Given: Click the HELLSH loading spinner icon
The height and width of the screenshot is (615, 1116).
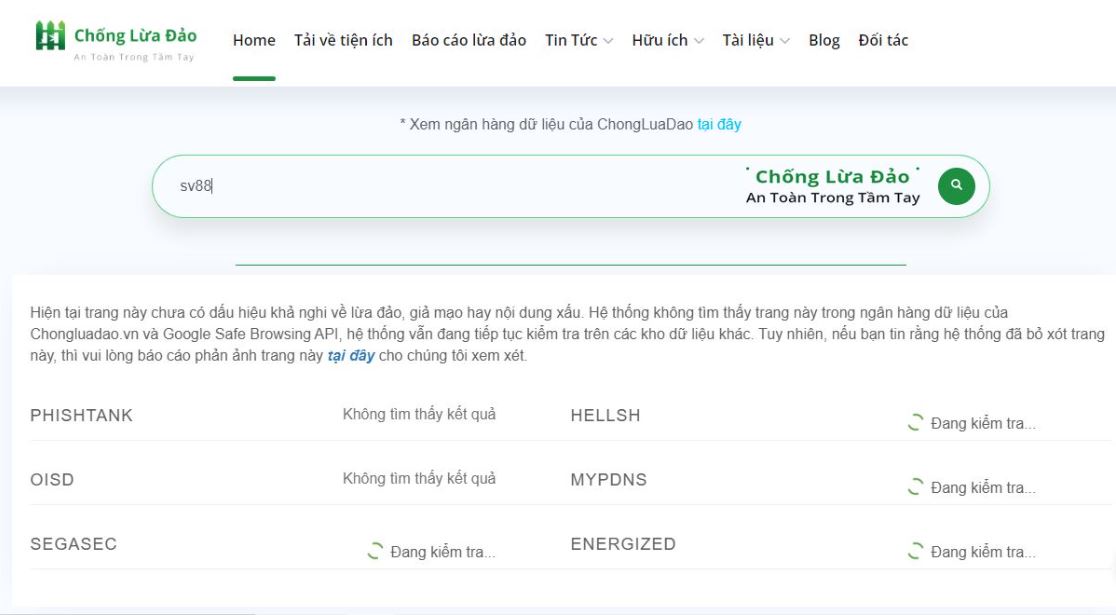Looking at the screenshot, I should [914, 423].
